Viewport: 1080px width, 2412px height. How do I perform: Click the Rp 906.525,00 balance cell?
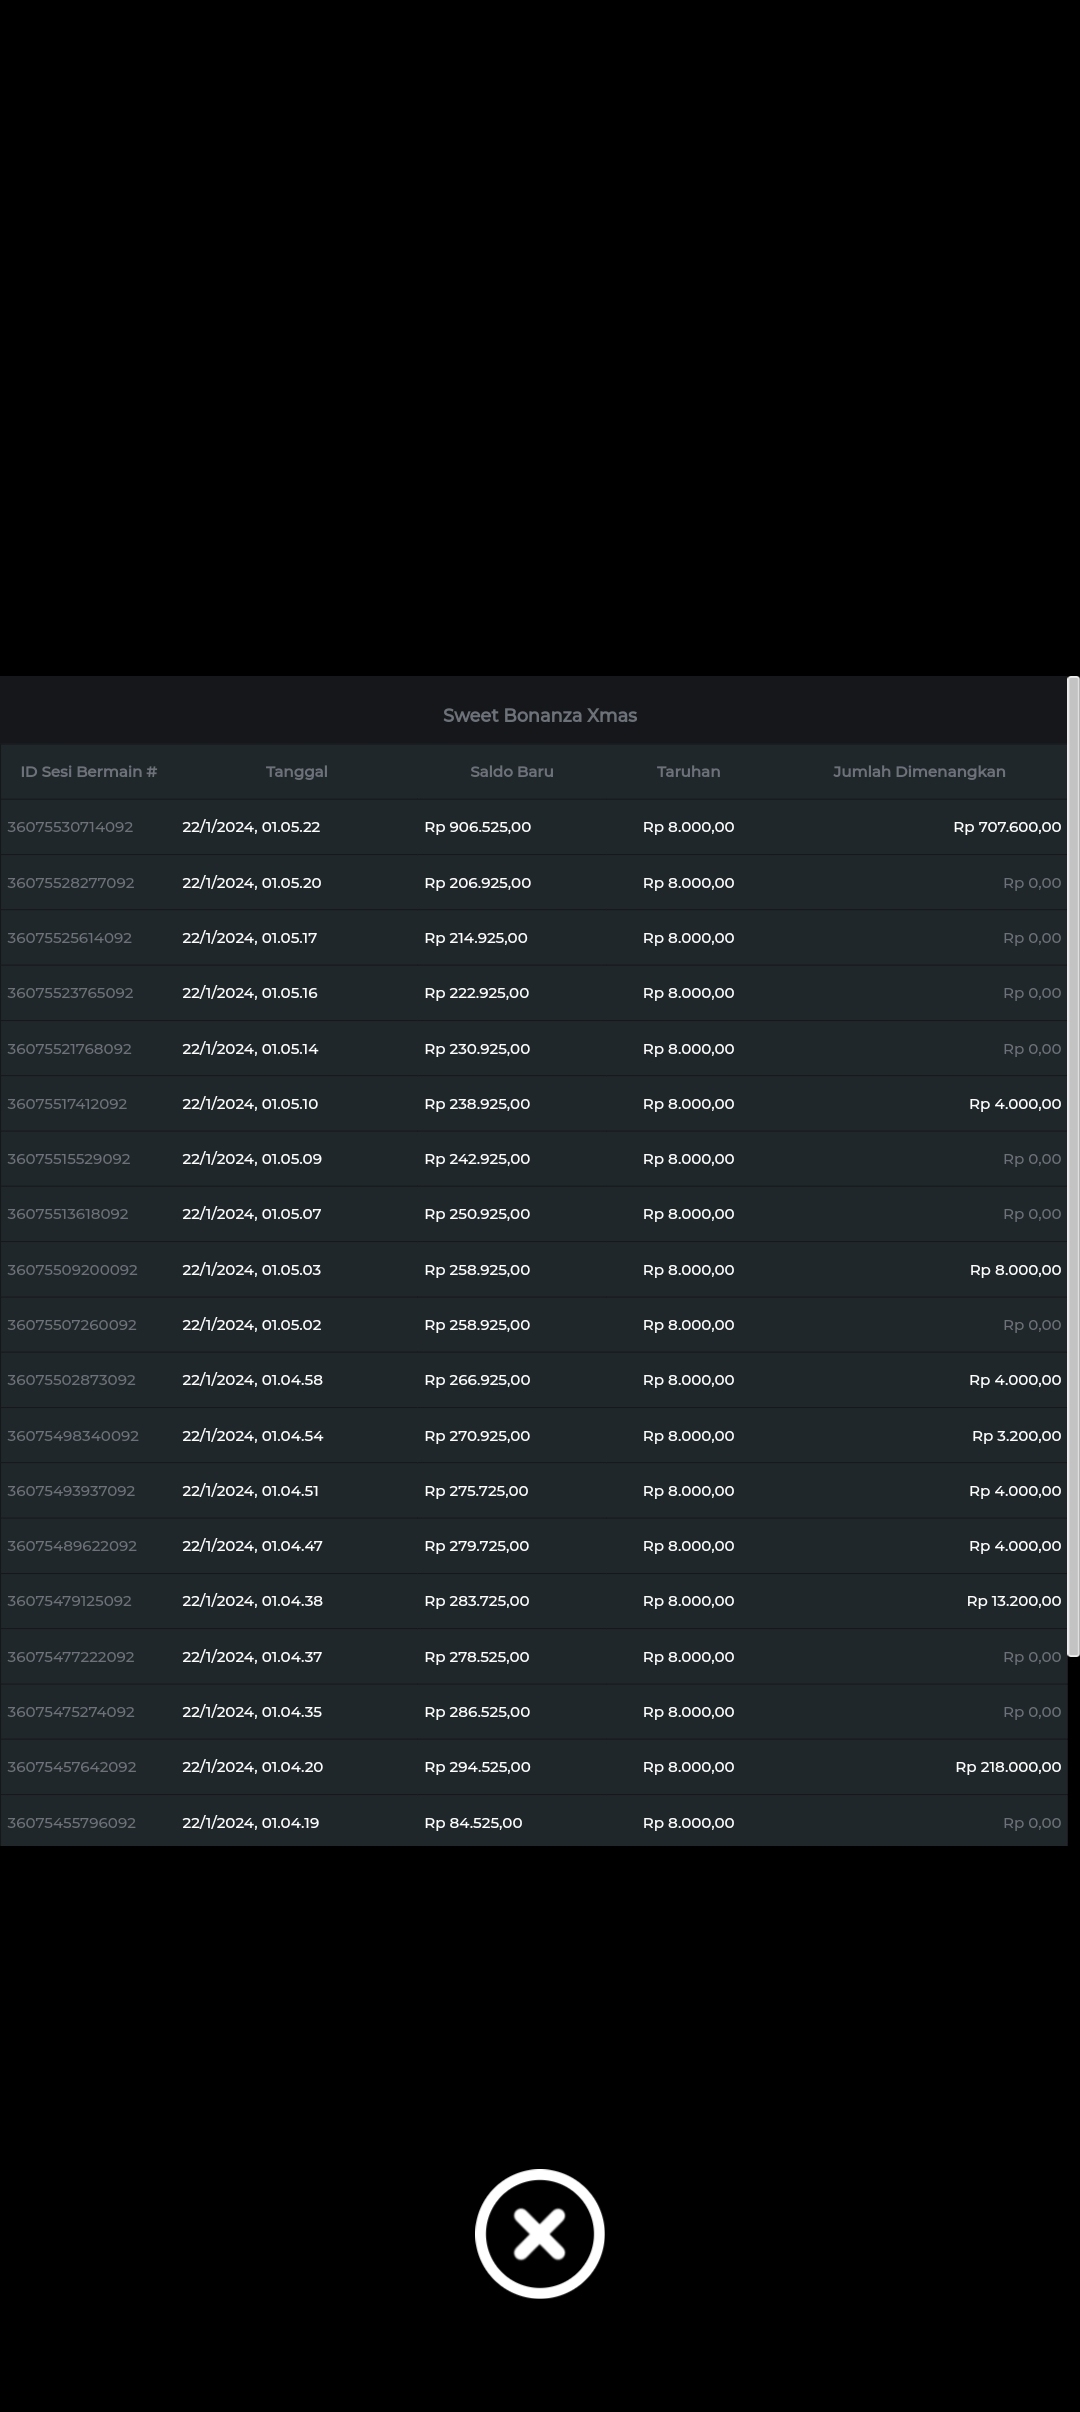[x=477, y=827]
